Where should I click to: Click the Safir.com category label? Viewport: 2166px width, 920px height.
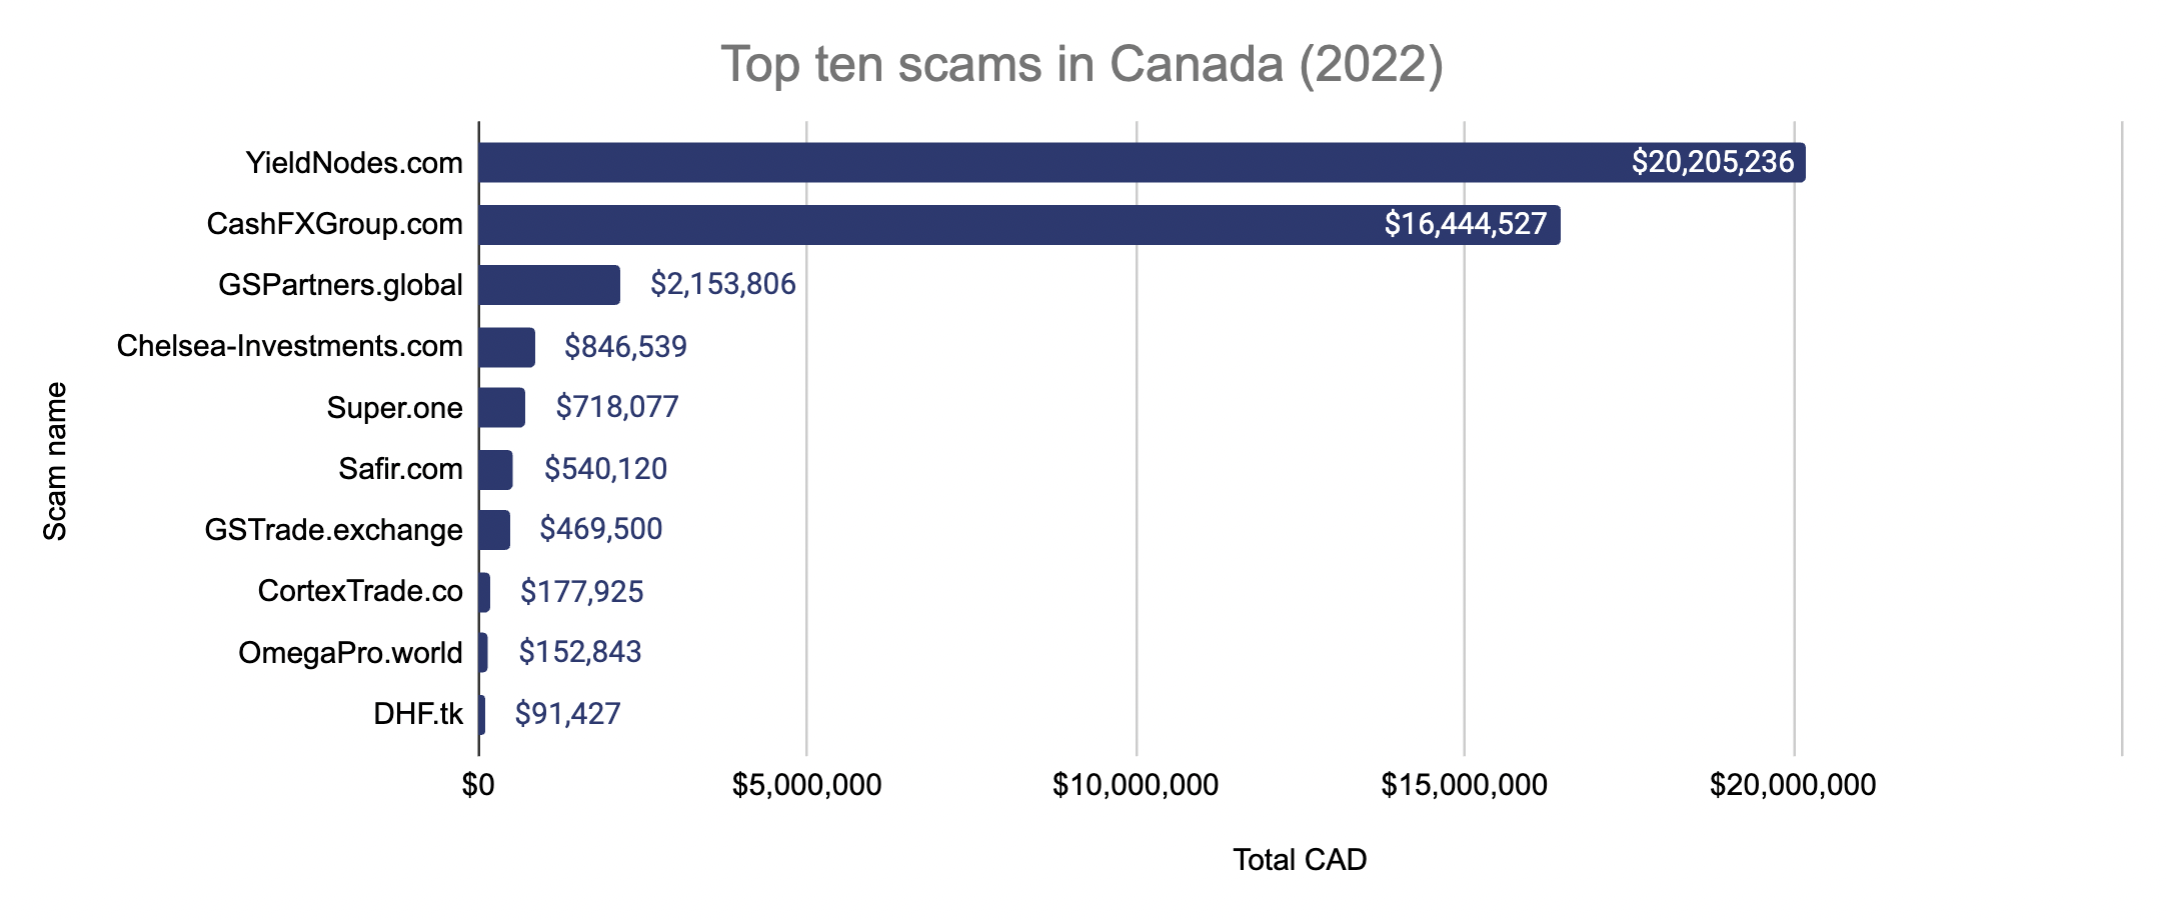click(x=400, y=469)
